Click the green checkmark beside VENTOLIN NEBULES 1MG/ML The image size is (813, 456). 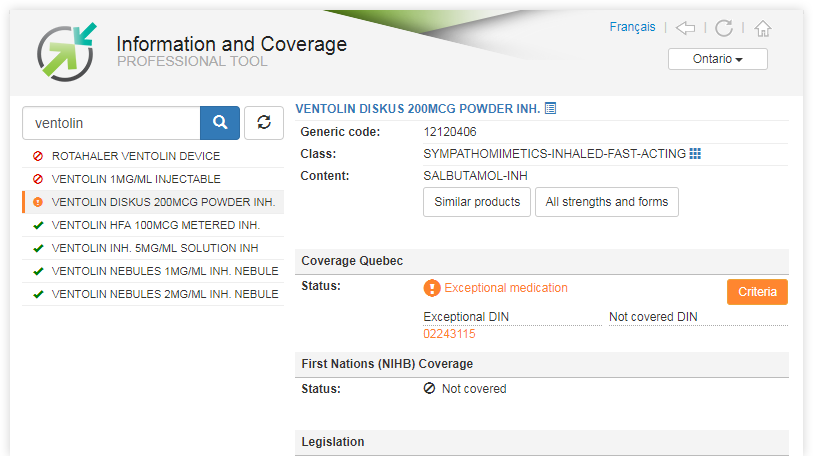[x=38, y=271]
